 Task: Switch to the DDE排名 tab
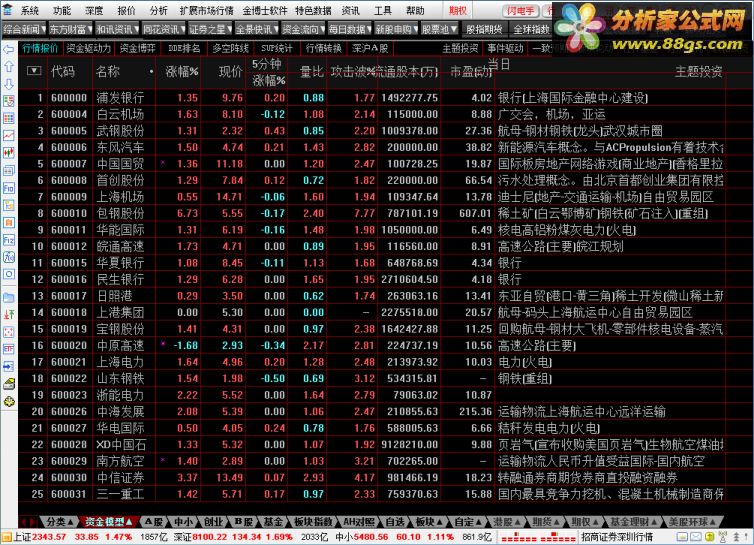(184, 48)
